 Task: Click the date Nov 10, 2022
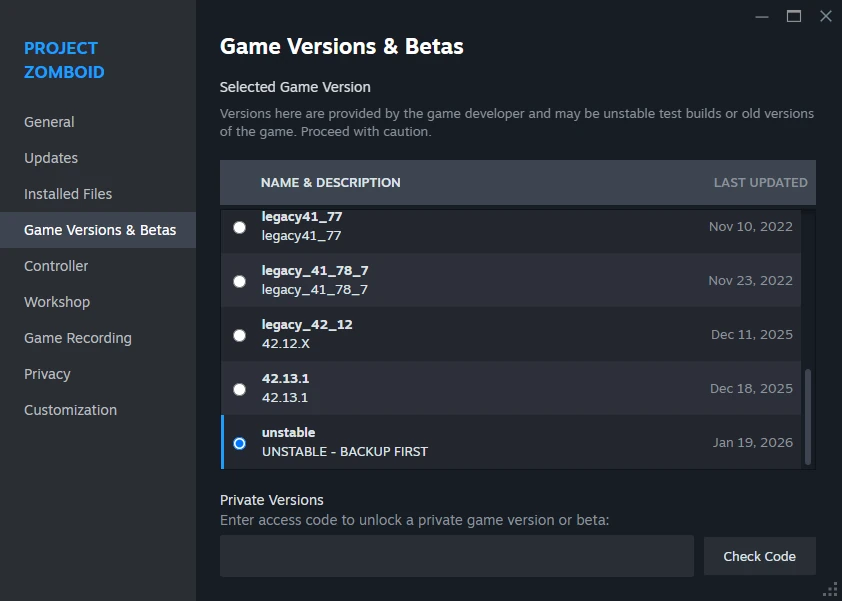(x=751, y=227)
